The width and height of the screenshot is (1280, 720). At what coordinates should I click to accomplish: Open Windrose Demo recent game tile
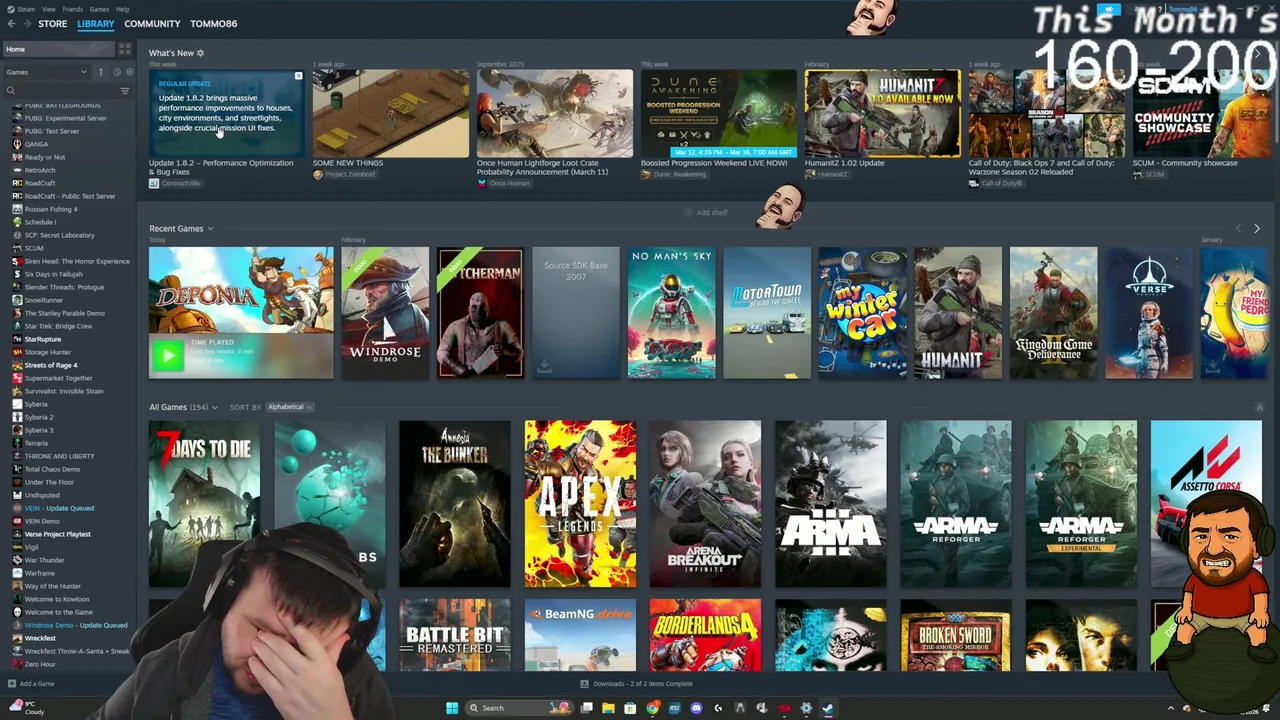coord(385,313)
